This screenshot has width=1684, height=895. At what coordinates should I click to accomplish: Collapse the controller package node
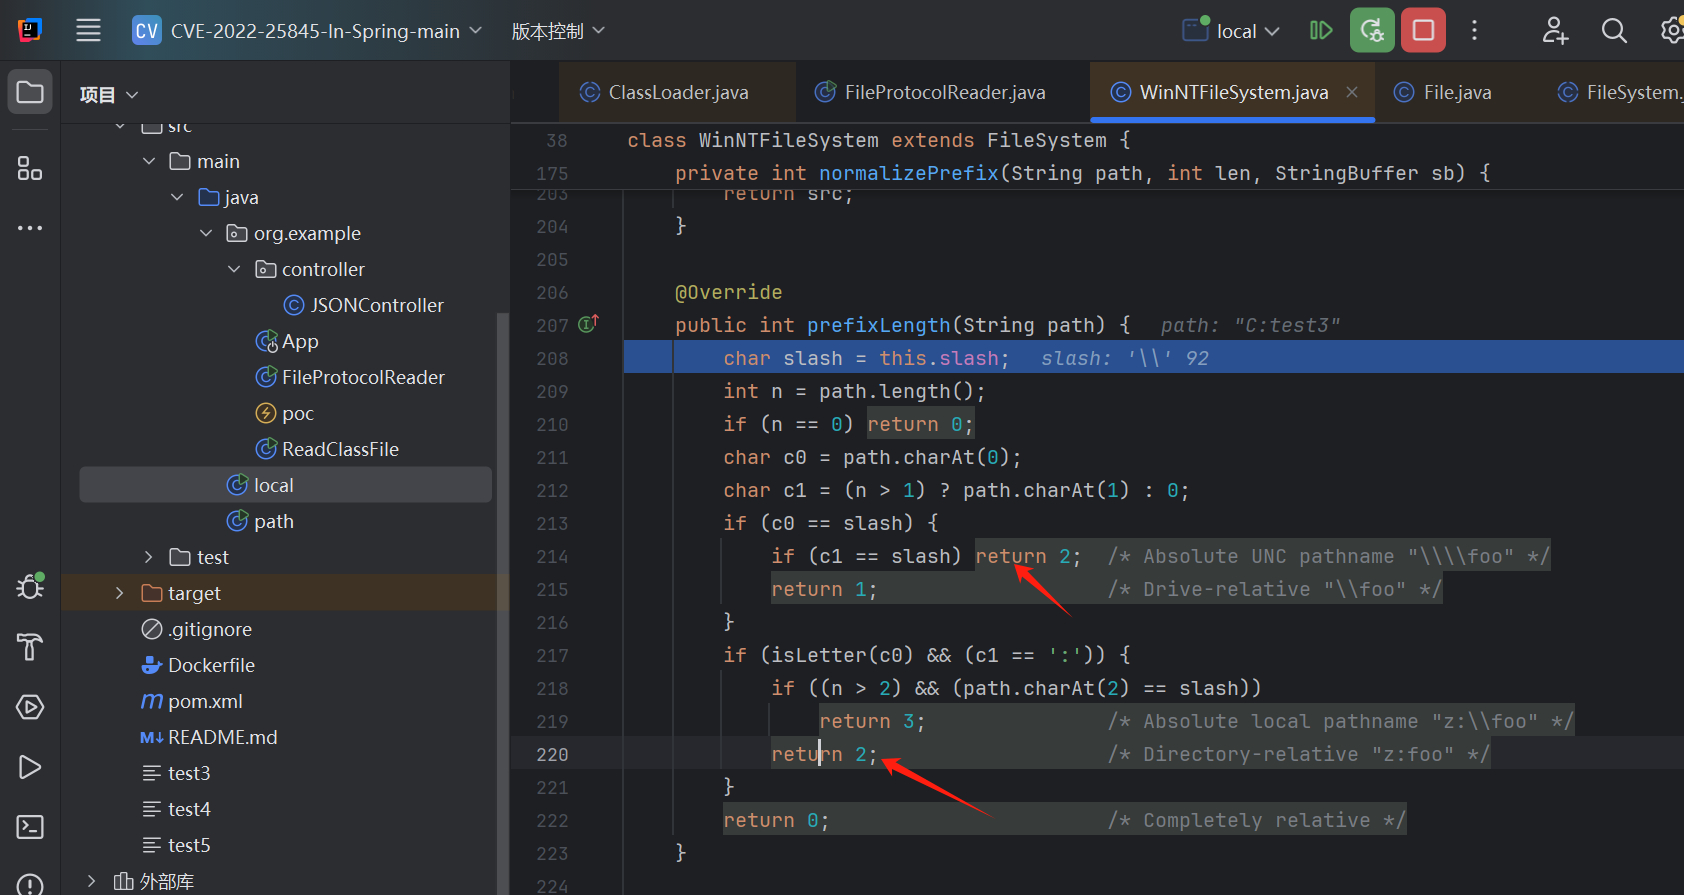(234, 269)
